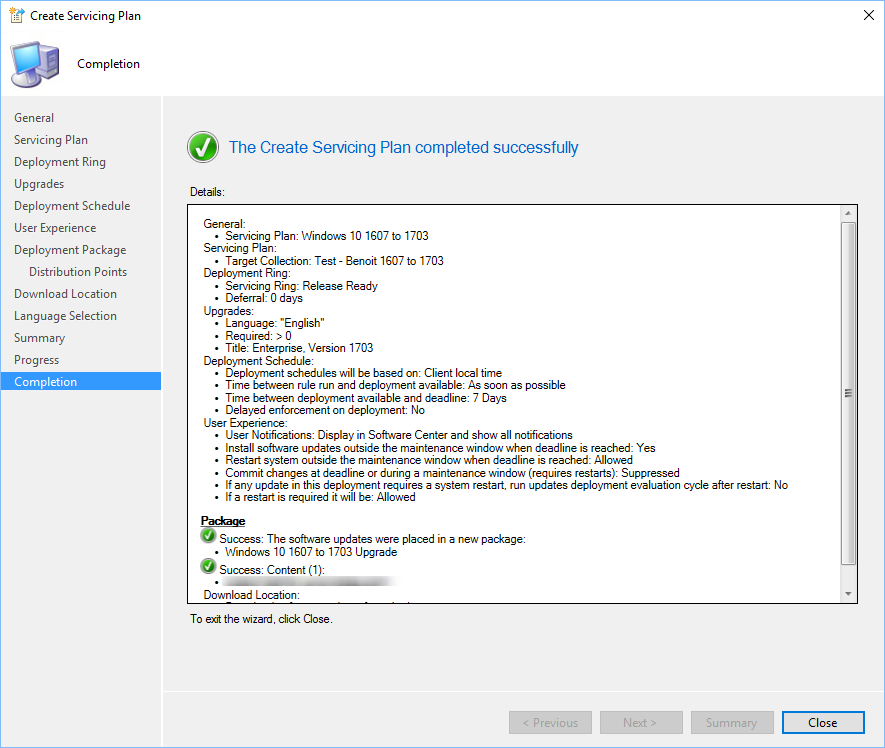The height and width of the screenshot is (748, 885).
Task: Select the Deployment Schedule step
Action: 72,206
